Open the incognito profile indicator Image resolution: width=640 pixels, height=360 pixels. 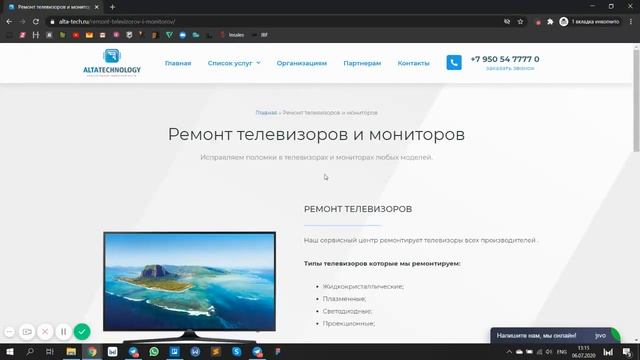589,22
